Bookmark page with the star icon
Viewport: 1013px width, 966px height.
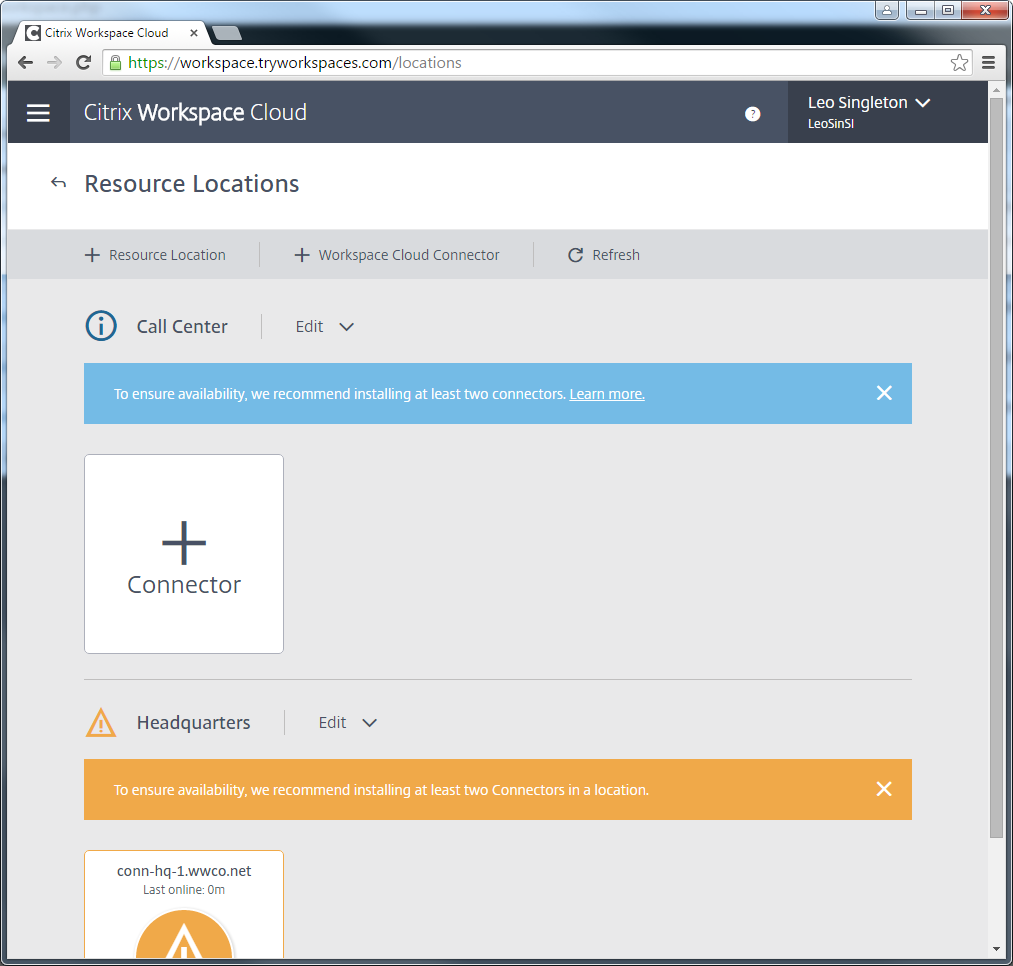(x=959, y=63)
